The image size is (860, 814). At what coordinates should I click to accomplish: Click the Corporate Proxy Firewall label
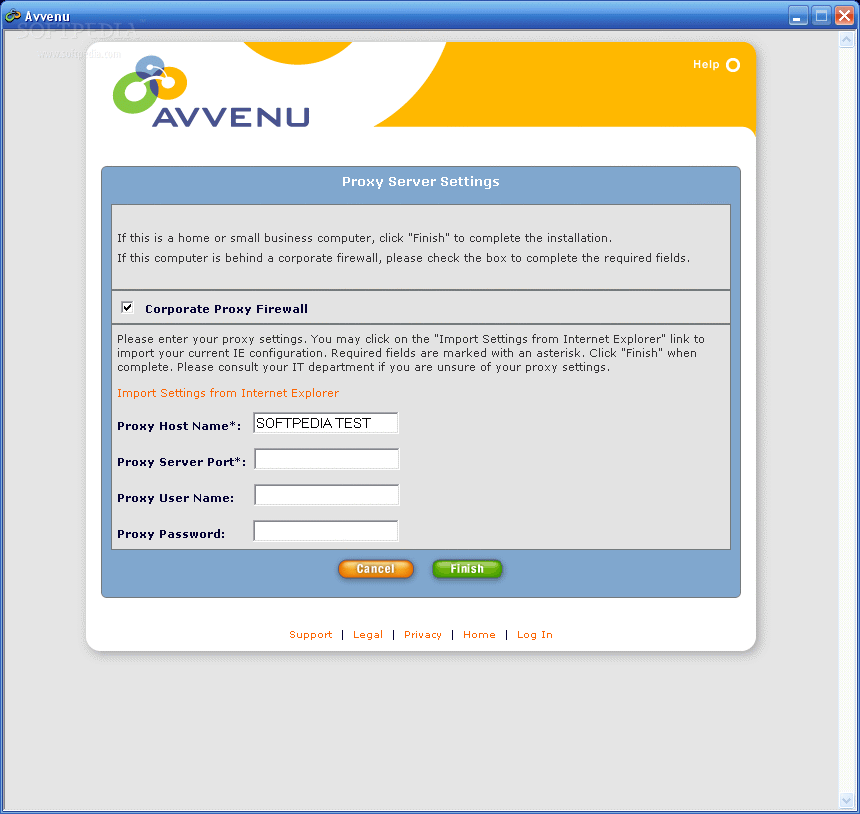point(226,309)
